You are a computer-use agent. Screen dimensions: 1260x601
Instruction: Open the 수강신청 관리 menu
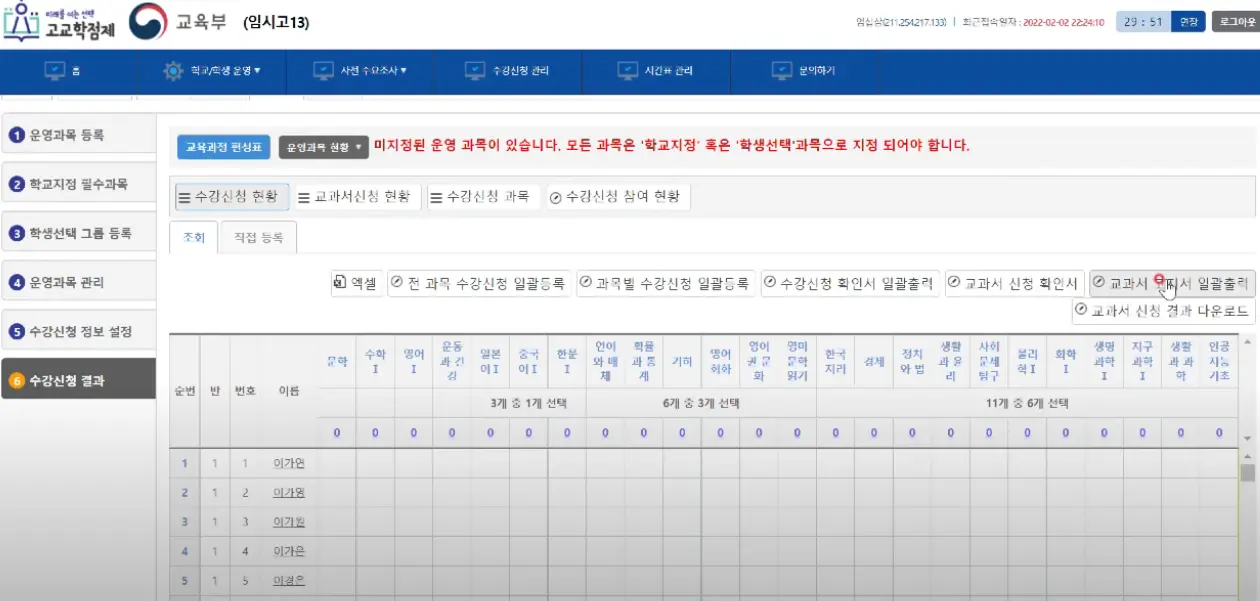click(520, 71)
